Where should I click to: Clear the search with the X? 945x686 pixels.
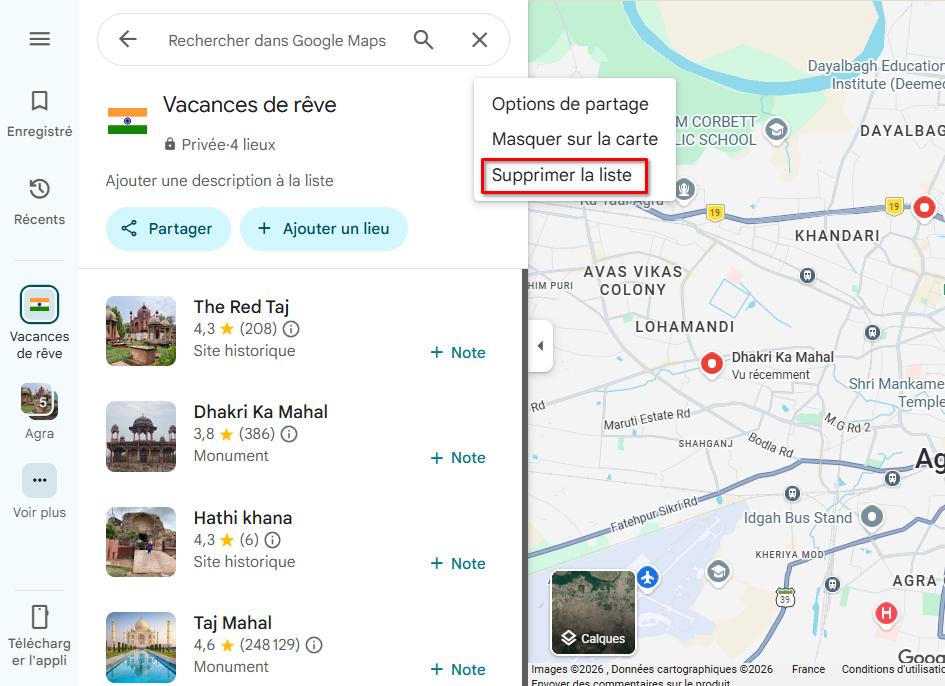click(x=479, y=40)
